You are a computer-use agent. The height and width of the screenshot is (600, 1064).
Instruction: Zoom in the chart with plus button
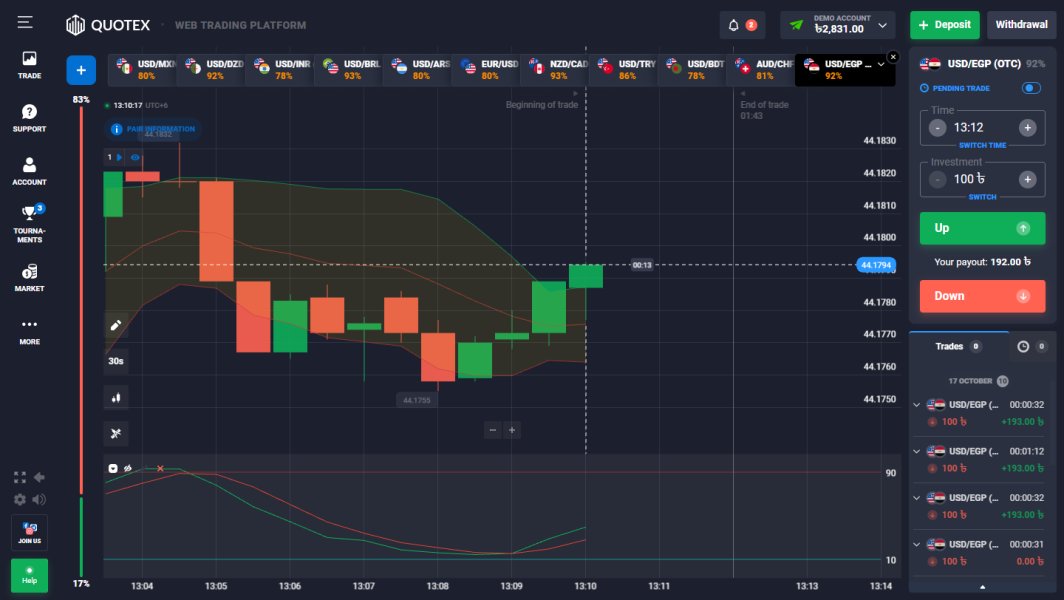click(512, 430)
